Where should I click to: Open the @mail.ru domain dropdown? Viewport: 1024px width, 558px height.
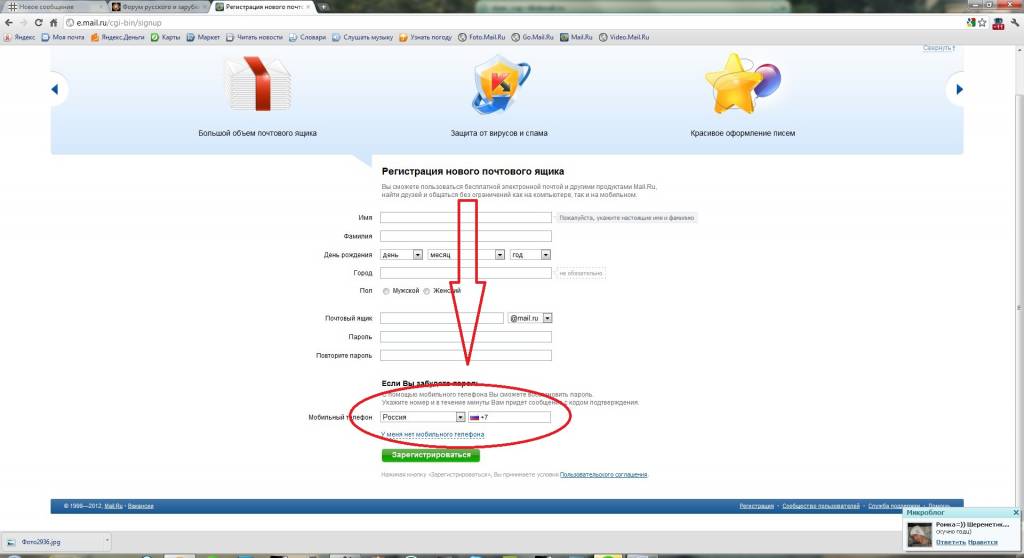(x=530, y=318)
